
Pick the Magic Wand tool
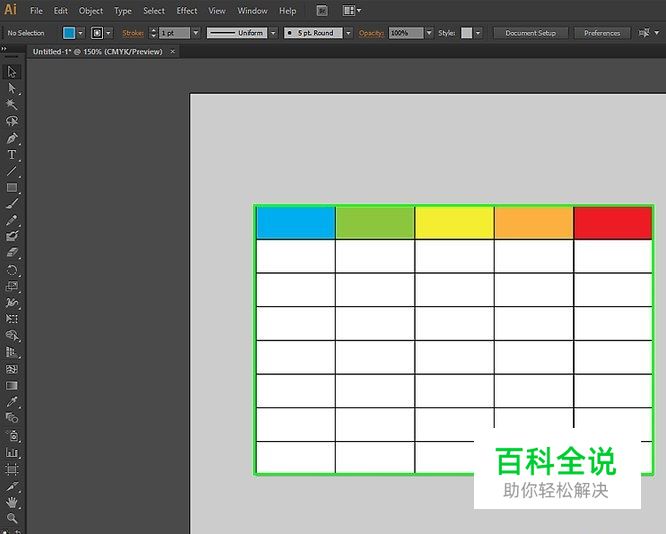[x=12, y=105]
